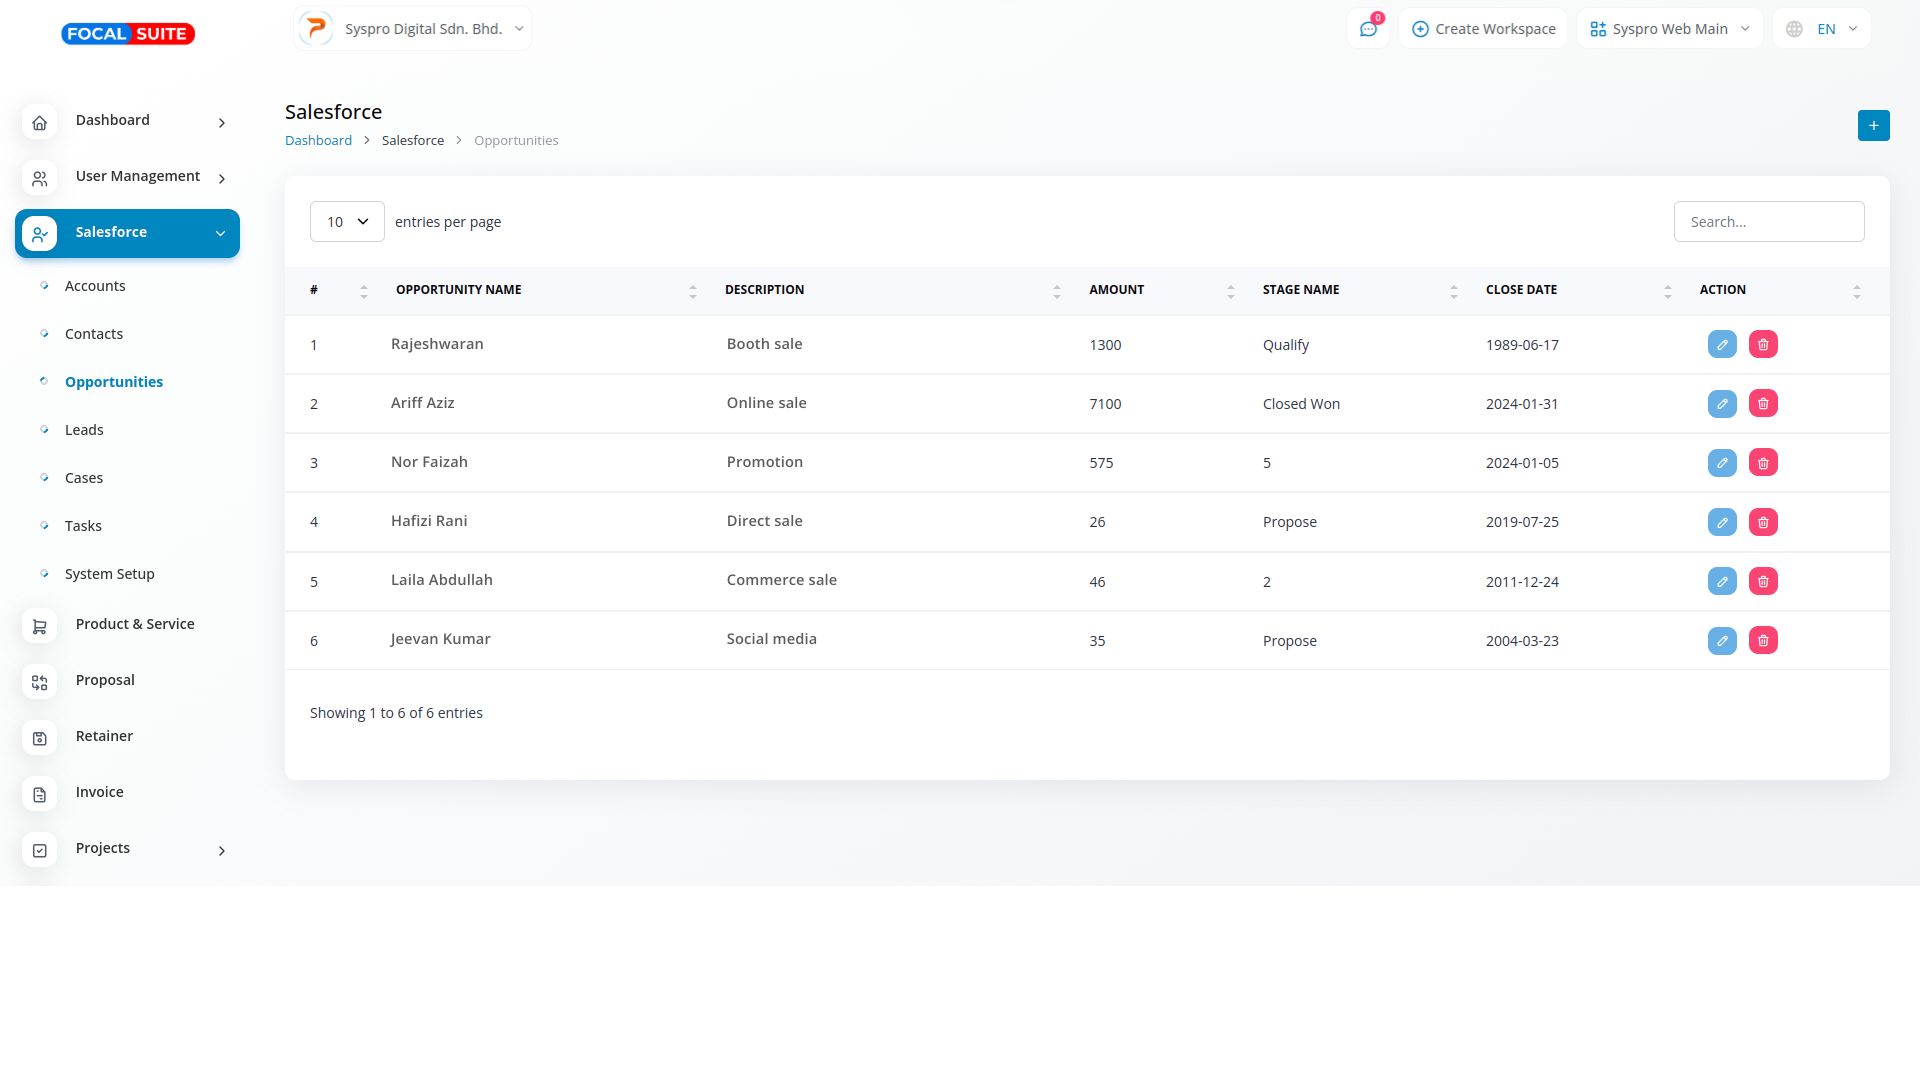
Task: Open the Syspro Digital Sdn. Bhd. company dropdown
Action: pyautogui.click(x=413, y=29)
